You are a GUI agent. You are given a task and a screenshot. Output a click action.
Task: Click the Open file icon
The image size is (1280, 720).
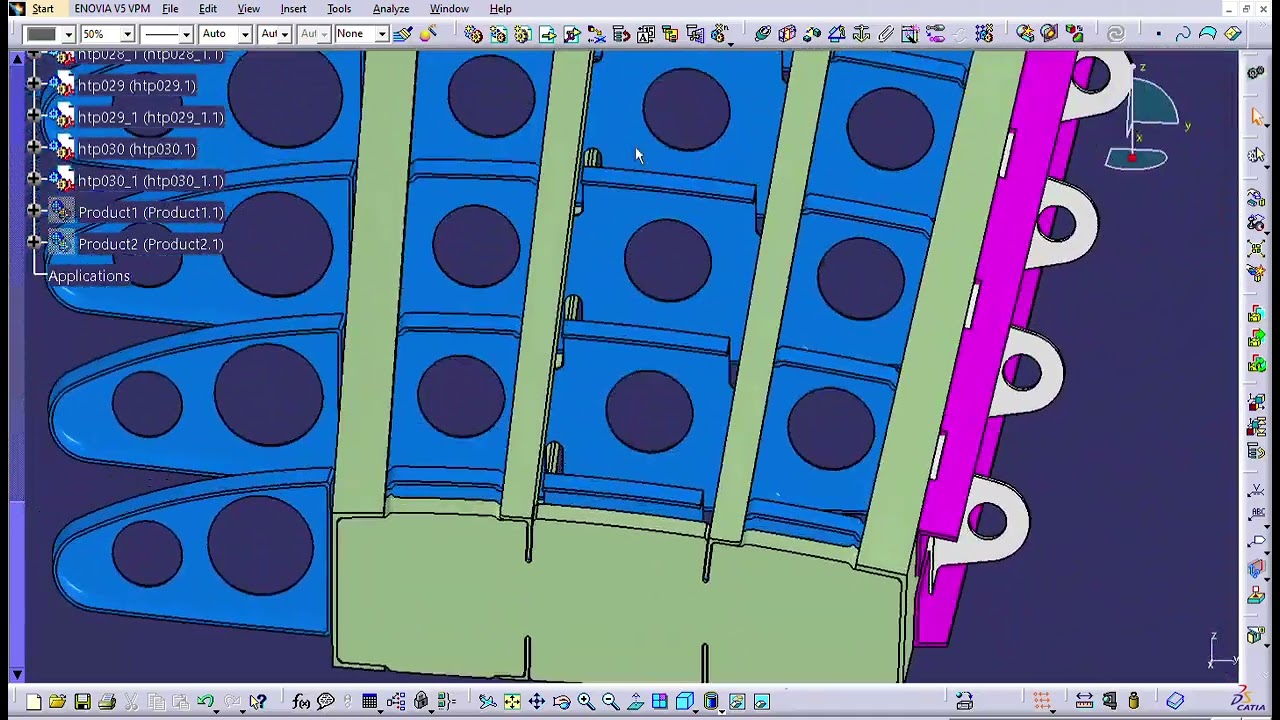coord(57,702)
